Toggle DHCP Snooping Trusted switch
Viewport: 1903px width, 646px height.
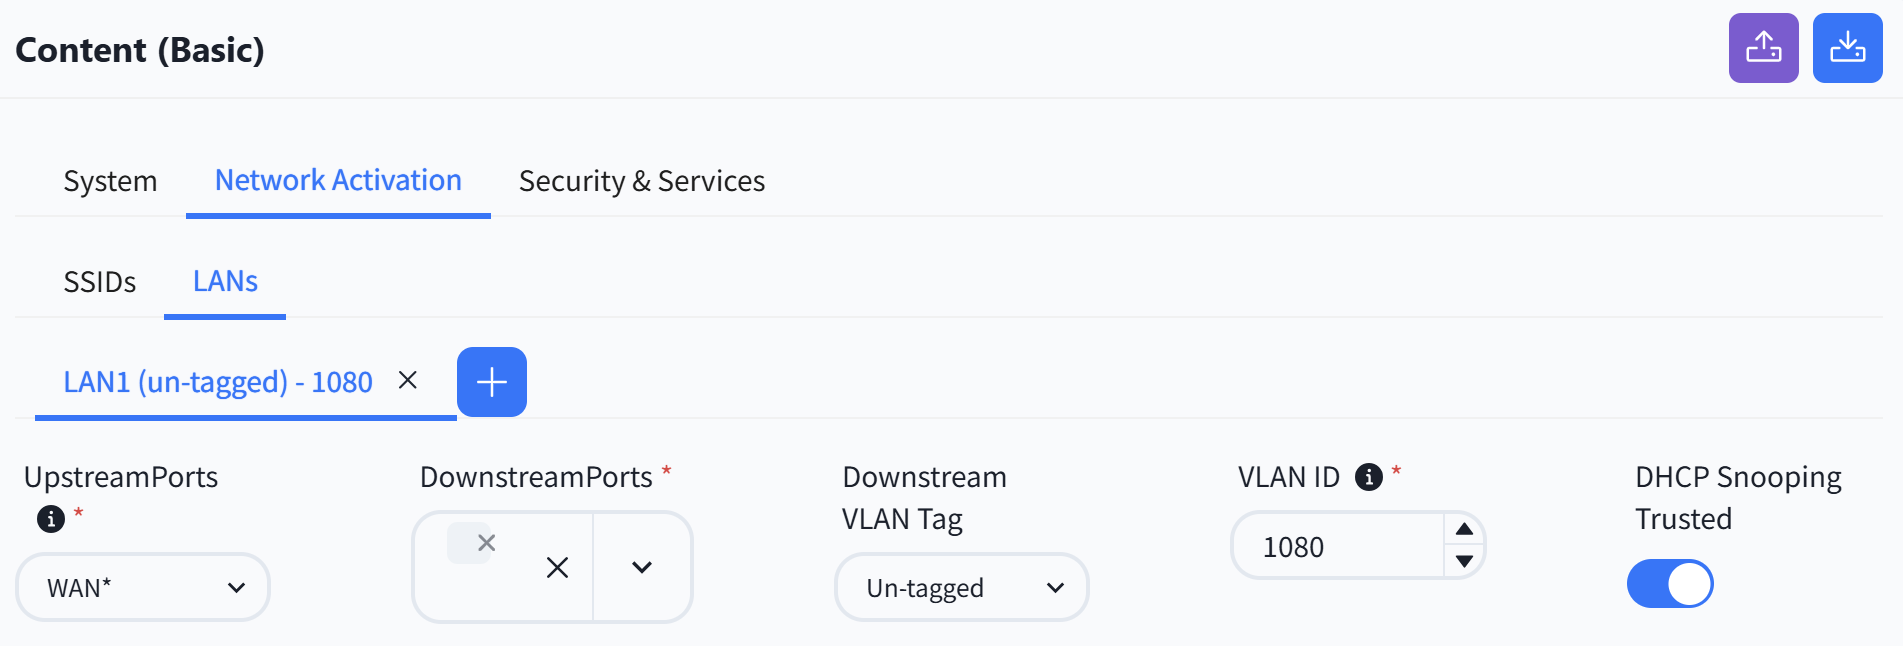(1670, 584)
